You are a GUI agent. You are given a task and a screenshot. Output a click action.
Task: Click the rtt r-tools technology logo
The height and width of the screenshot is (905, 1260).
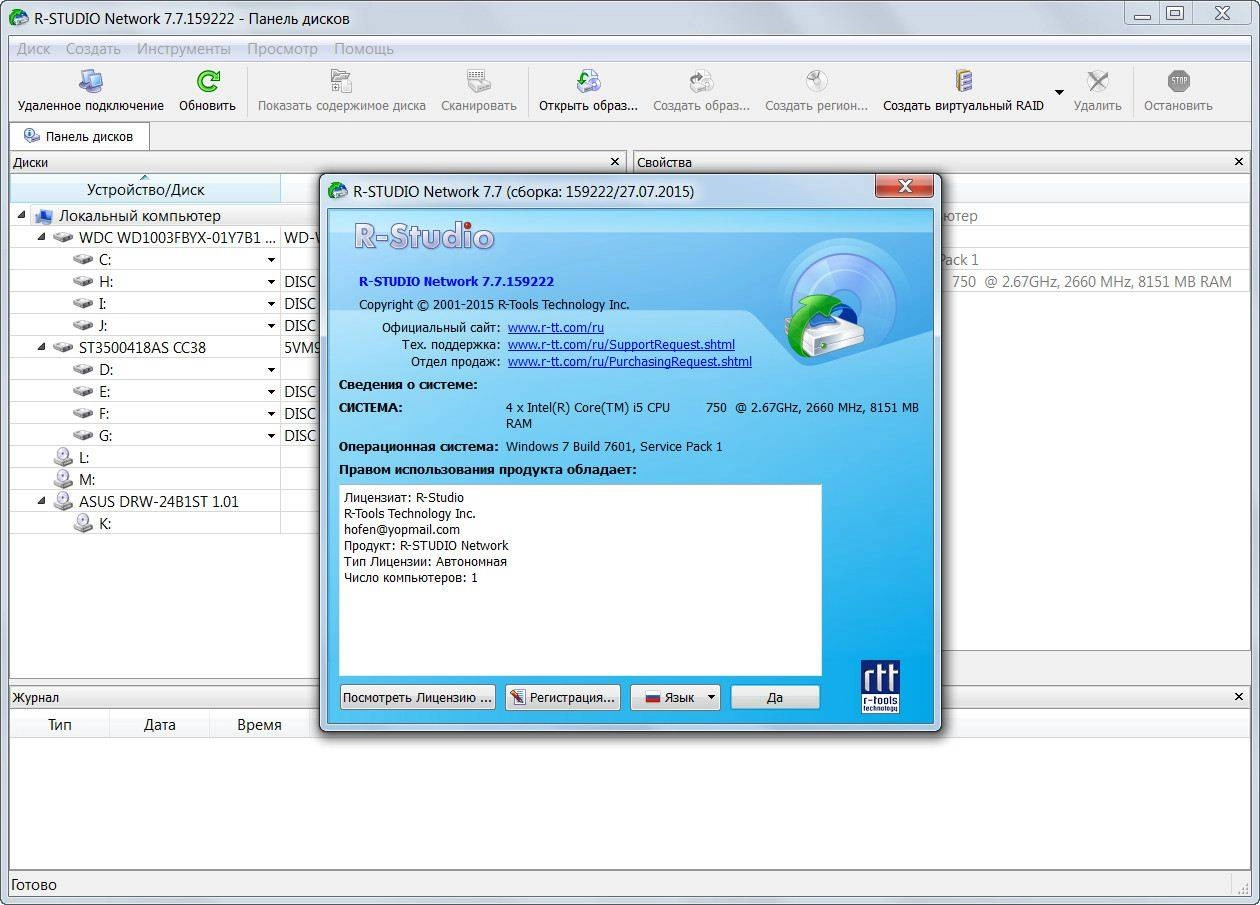pyautogui.click(x=880, y=686)
